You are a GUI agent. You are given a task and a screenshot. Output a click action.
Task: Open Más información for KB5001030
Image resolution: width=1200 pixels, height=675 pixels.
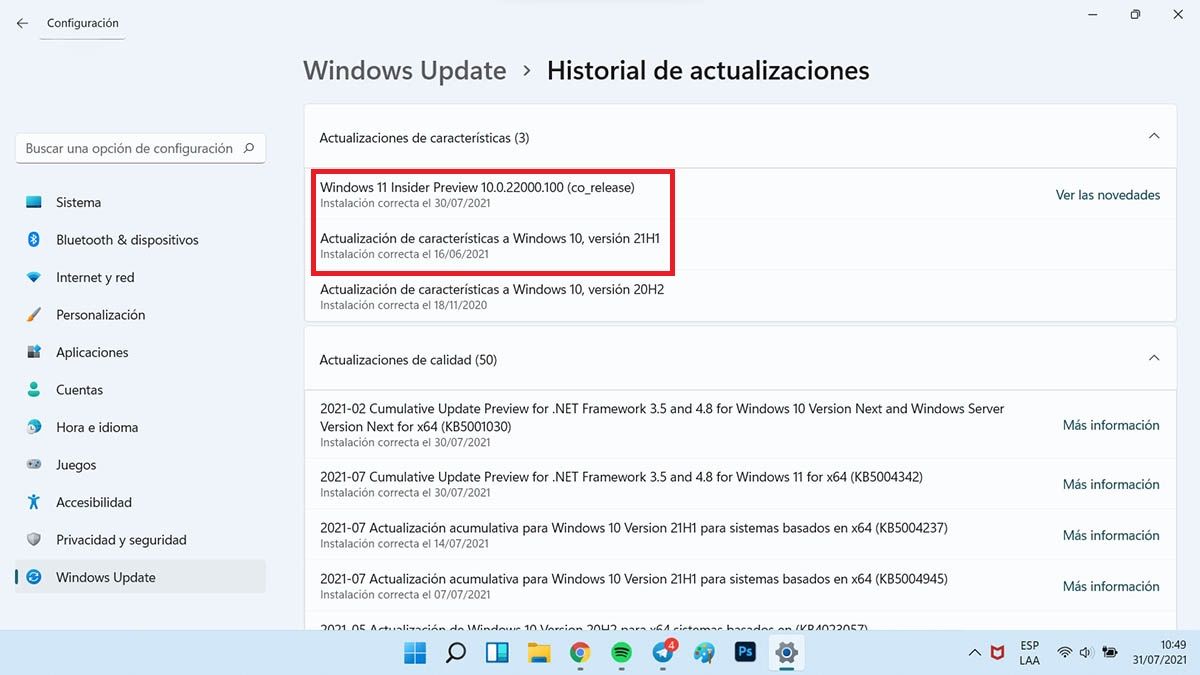click(x=1111, y=425)
